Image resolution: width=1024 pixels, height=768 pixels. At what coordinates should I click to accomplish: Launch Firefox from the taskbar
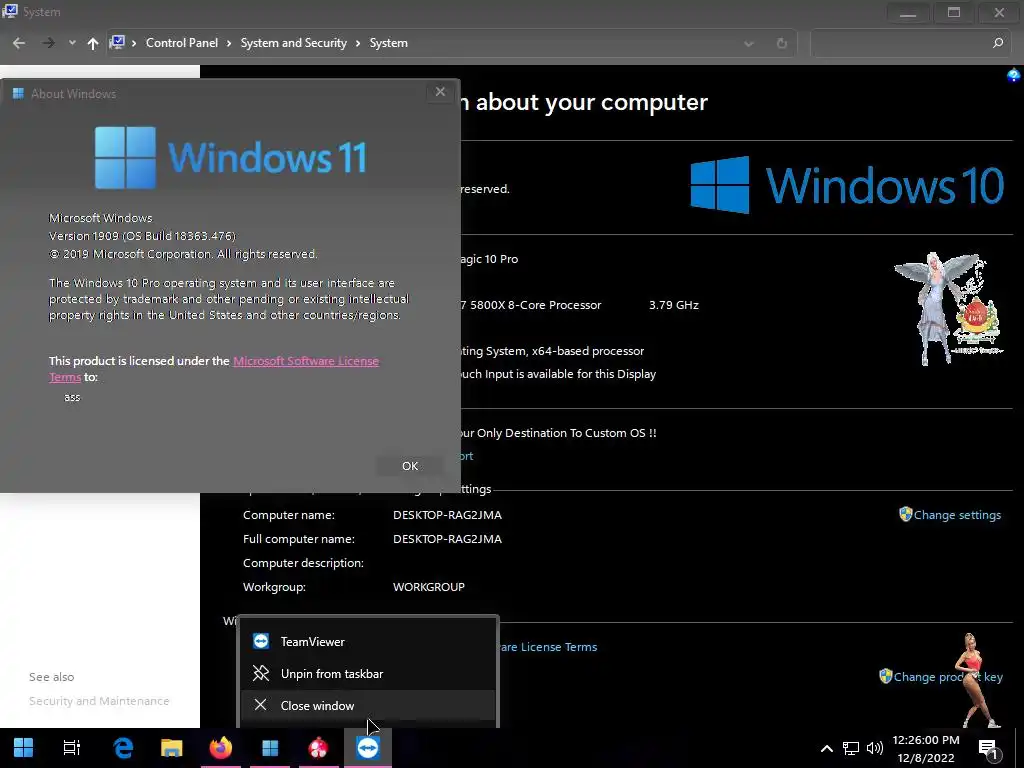pos(221,748)
